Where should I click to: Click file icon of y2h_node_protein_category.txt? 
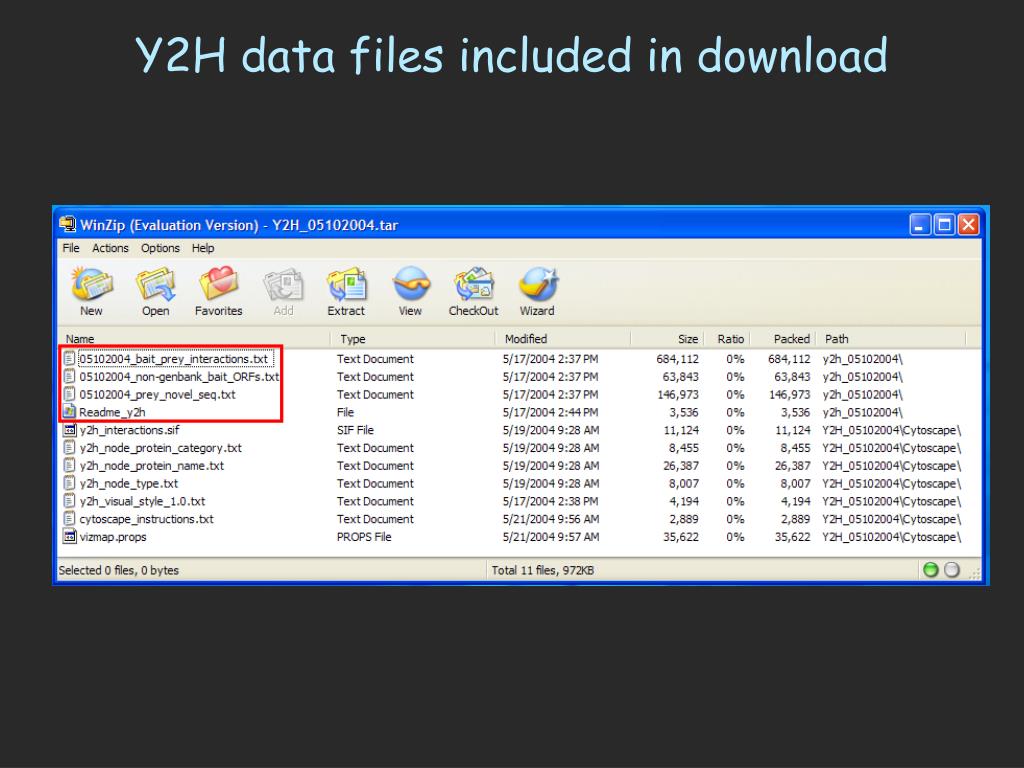(x=69, y=447)
